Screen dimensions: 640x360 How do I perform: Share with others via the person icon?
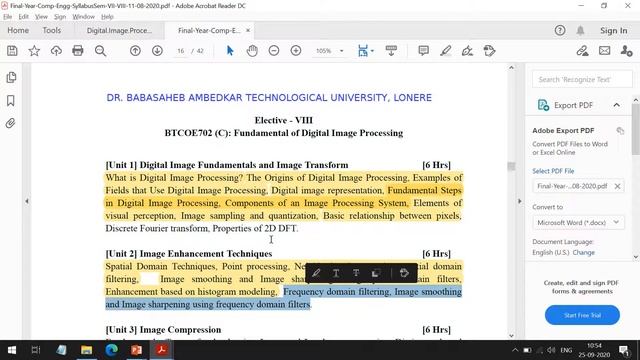[626, 51]
